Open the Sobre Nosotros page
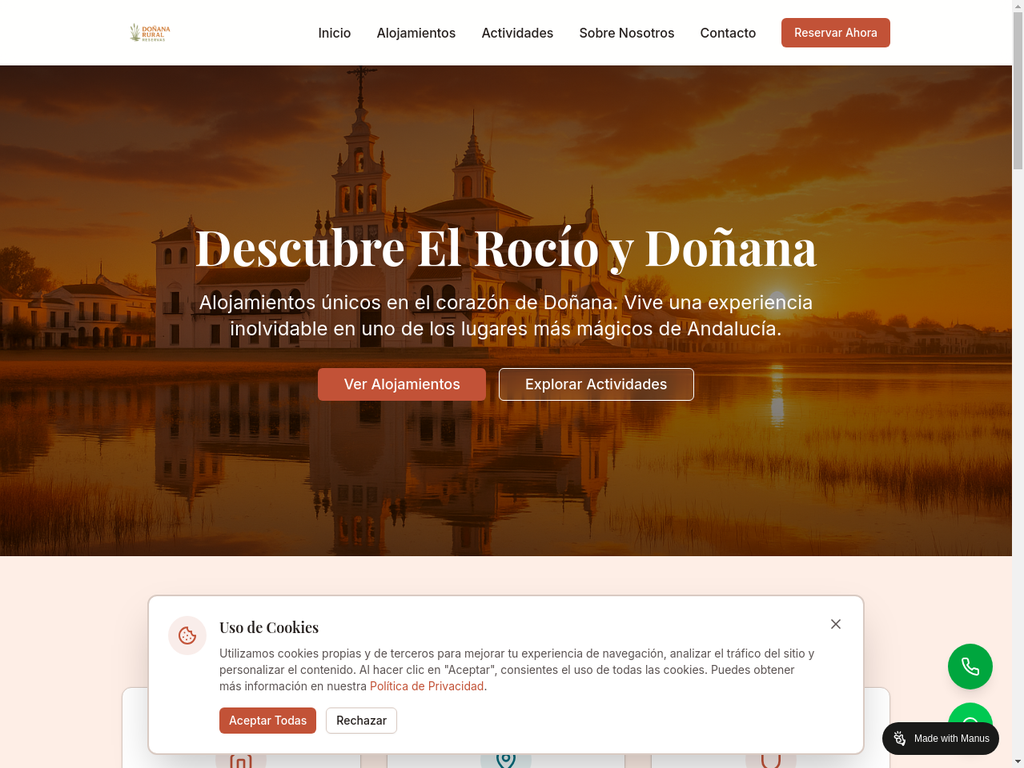 (626, 33)
